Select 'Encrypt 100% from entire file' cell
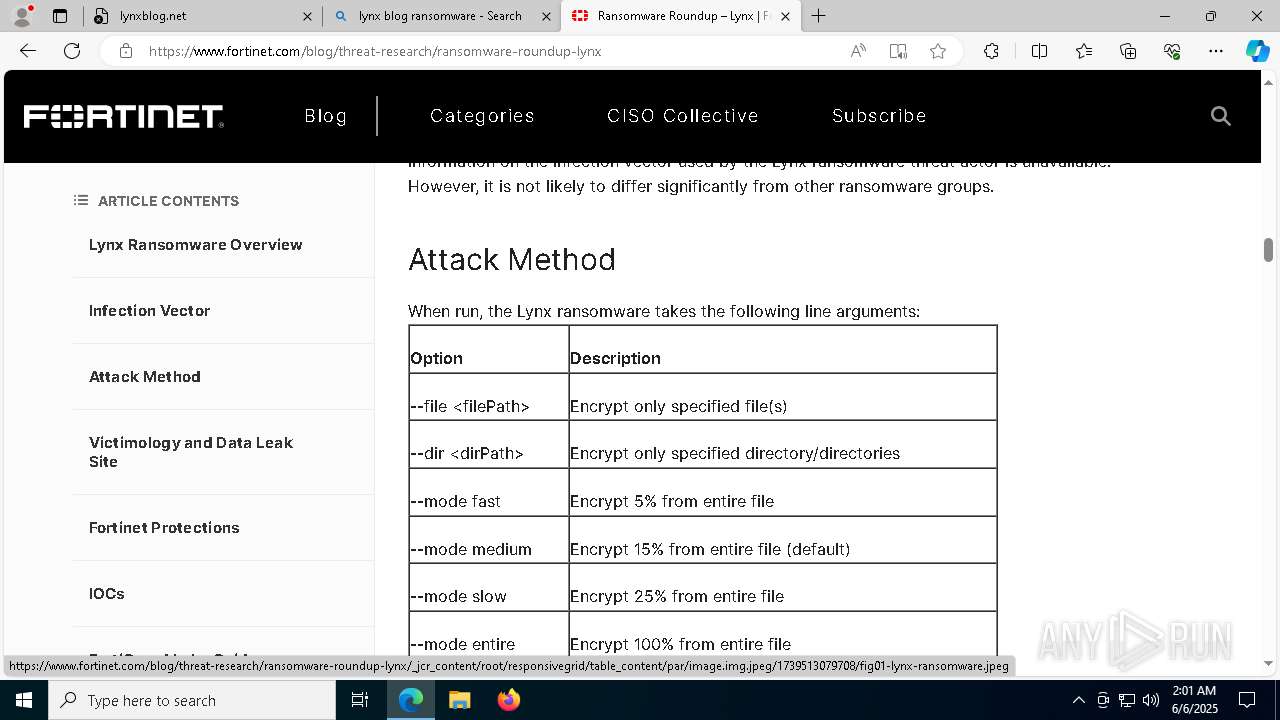The image size is (1280, 720). 782,635
